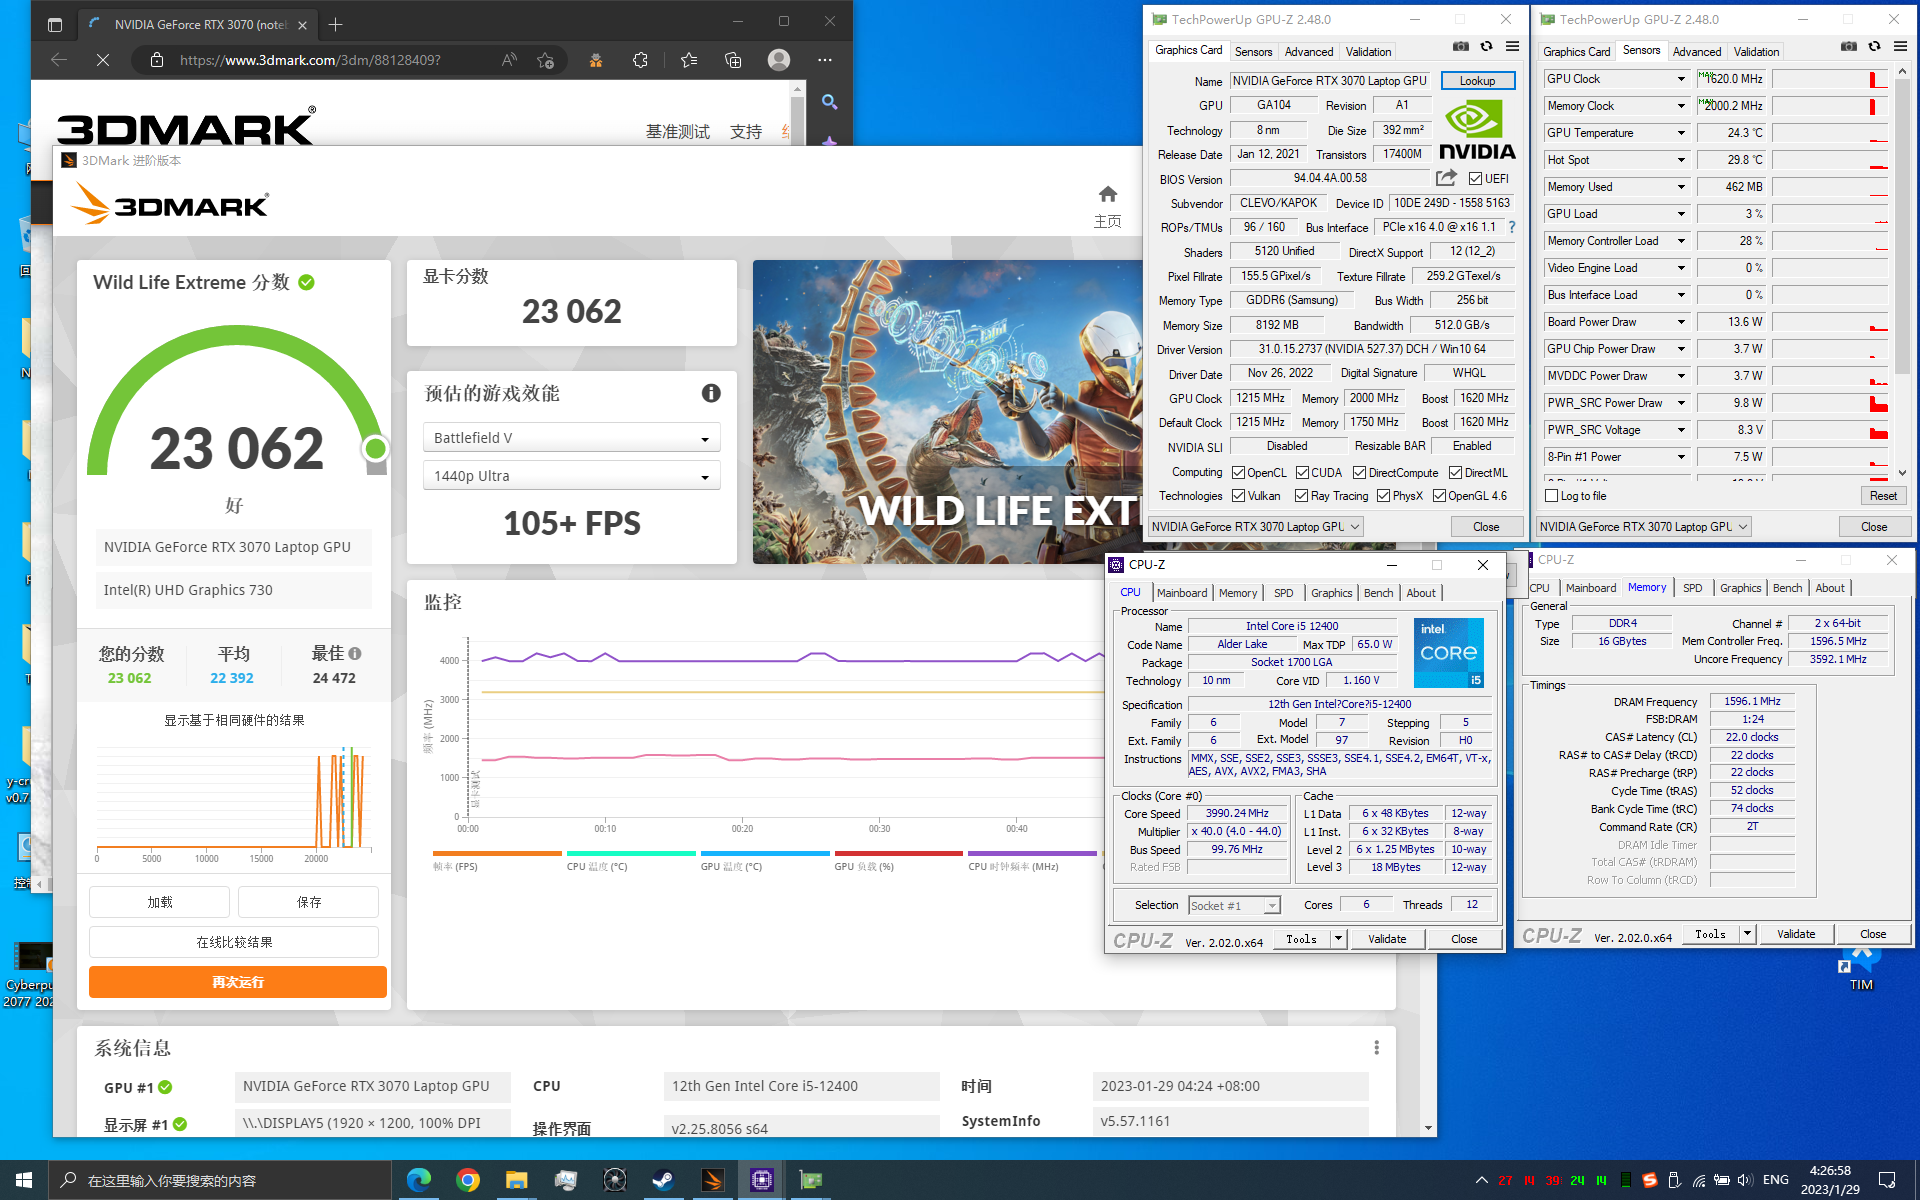Click camera icon in GPU-Z Sensors window

click(1849, 47)
